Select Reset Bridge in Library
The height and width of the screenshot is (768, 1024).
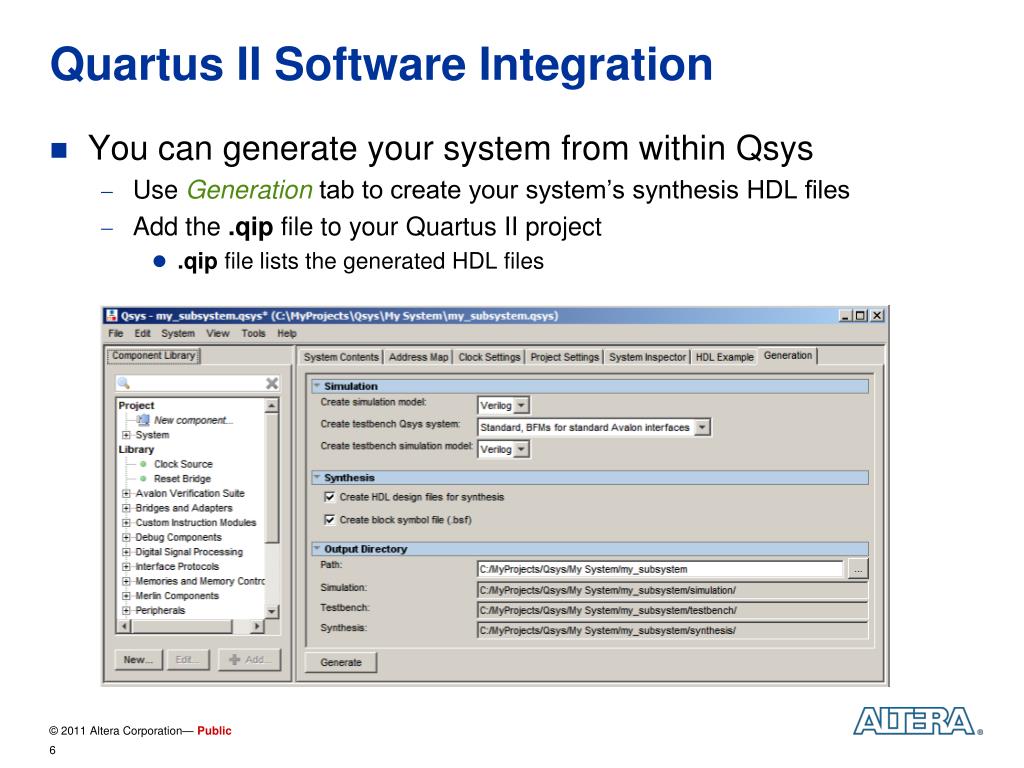(x=182, y=479)
